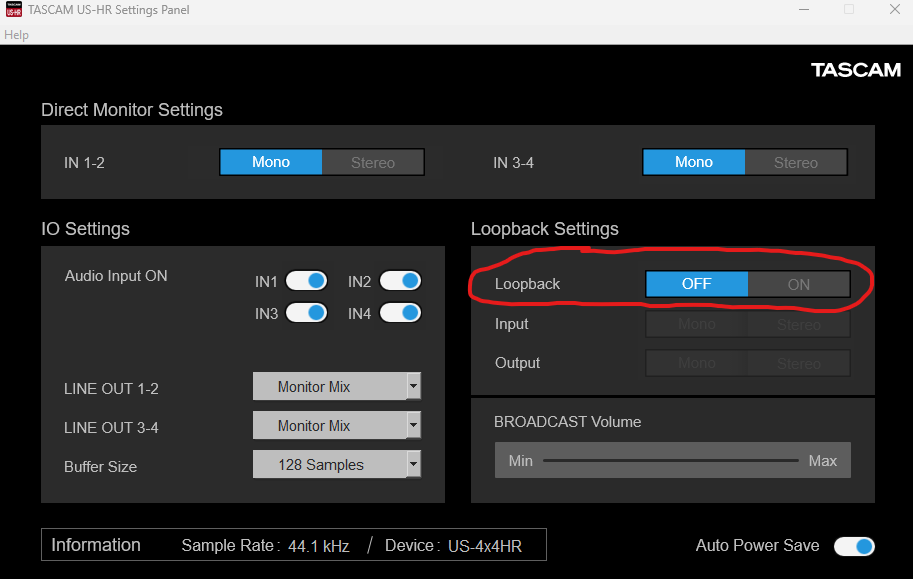Viewport: 913px width, 579px height.
Task: Toggle the IN4 audio input switch
Action: (x=400, y=313)
